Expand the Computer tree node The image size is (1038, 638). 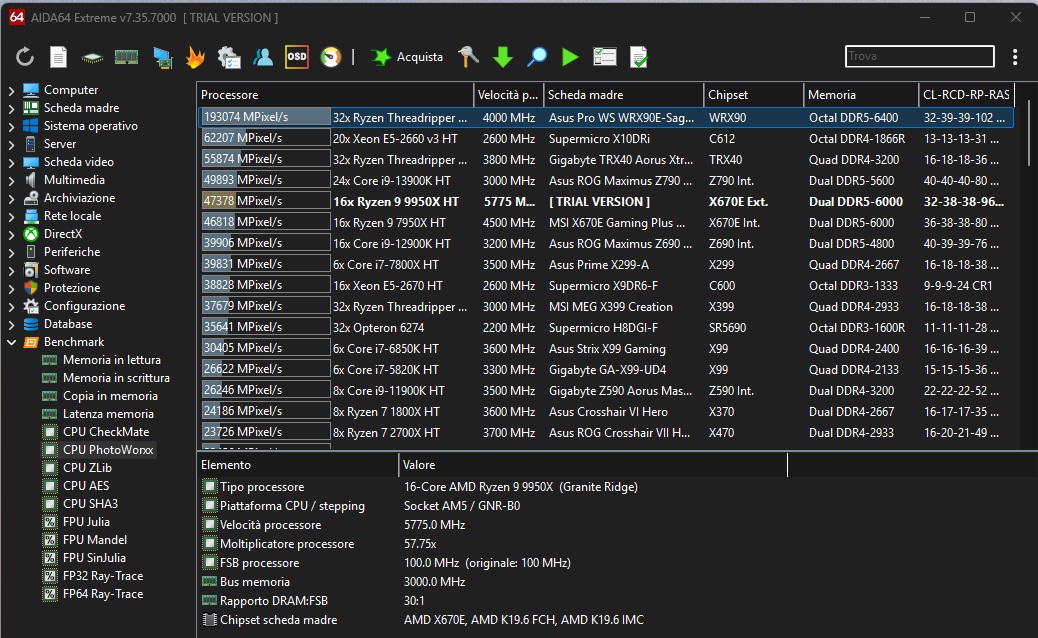11,90
